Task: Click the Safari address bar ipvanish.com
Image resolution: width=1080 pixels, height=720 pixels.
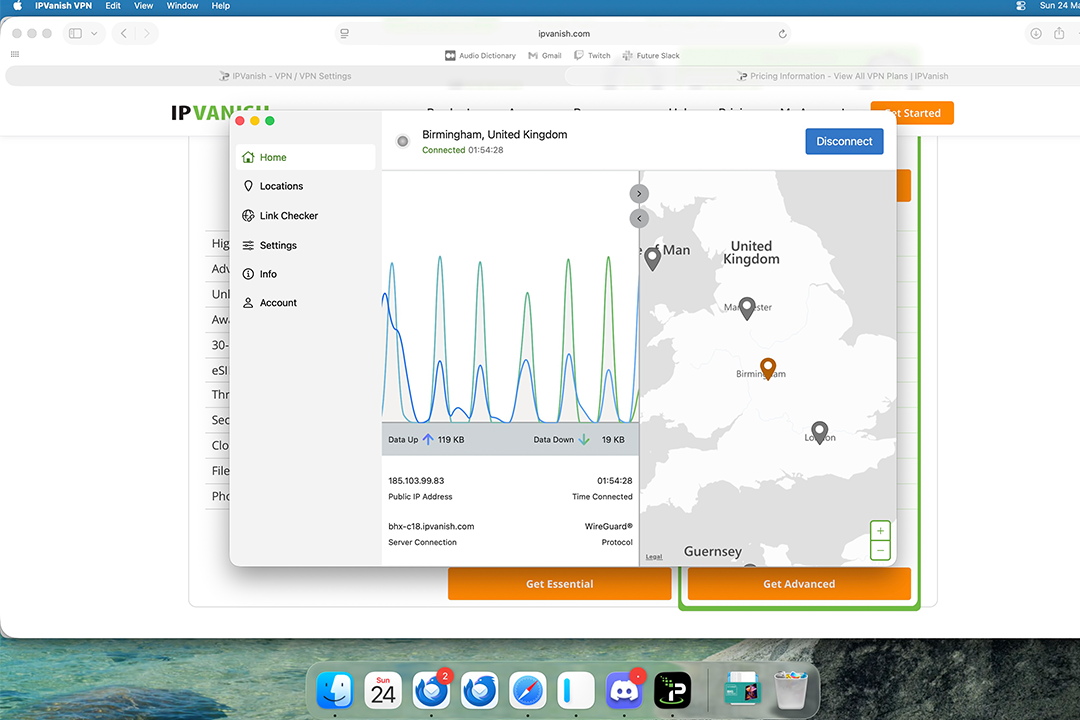Action: pyautogui.click(x=563, y=33)
